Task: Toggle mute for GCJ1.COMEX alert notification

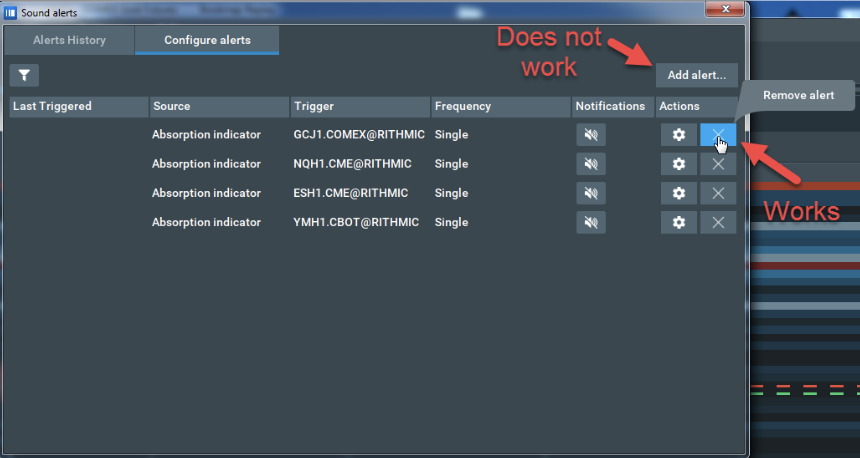Action: [591, 134]
